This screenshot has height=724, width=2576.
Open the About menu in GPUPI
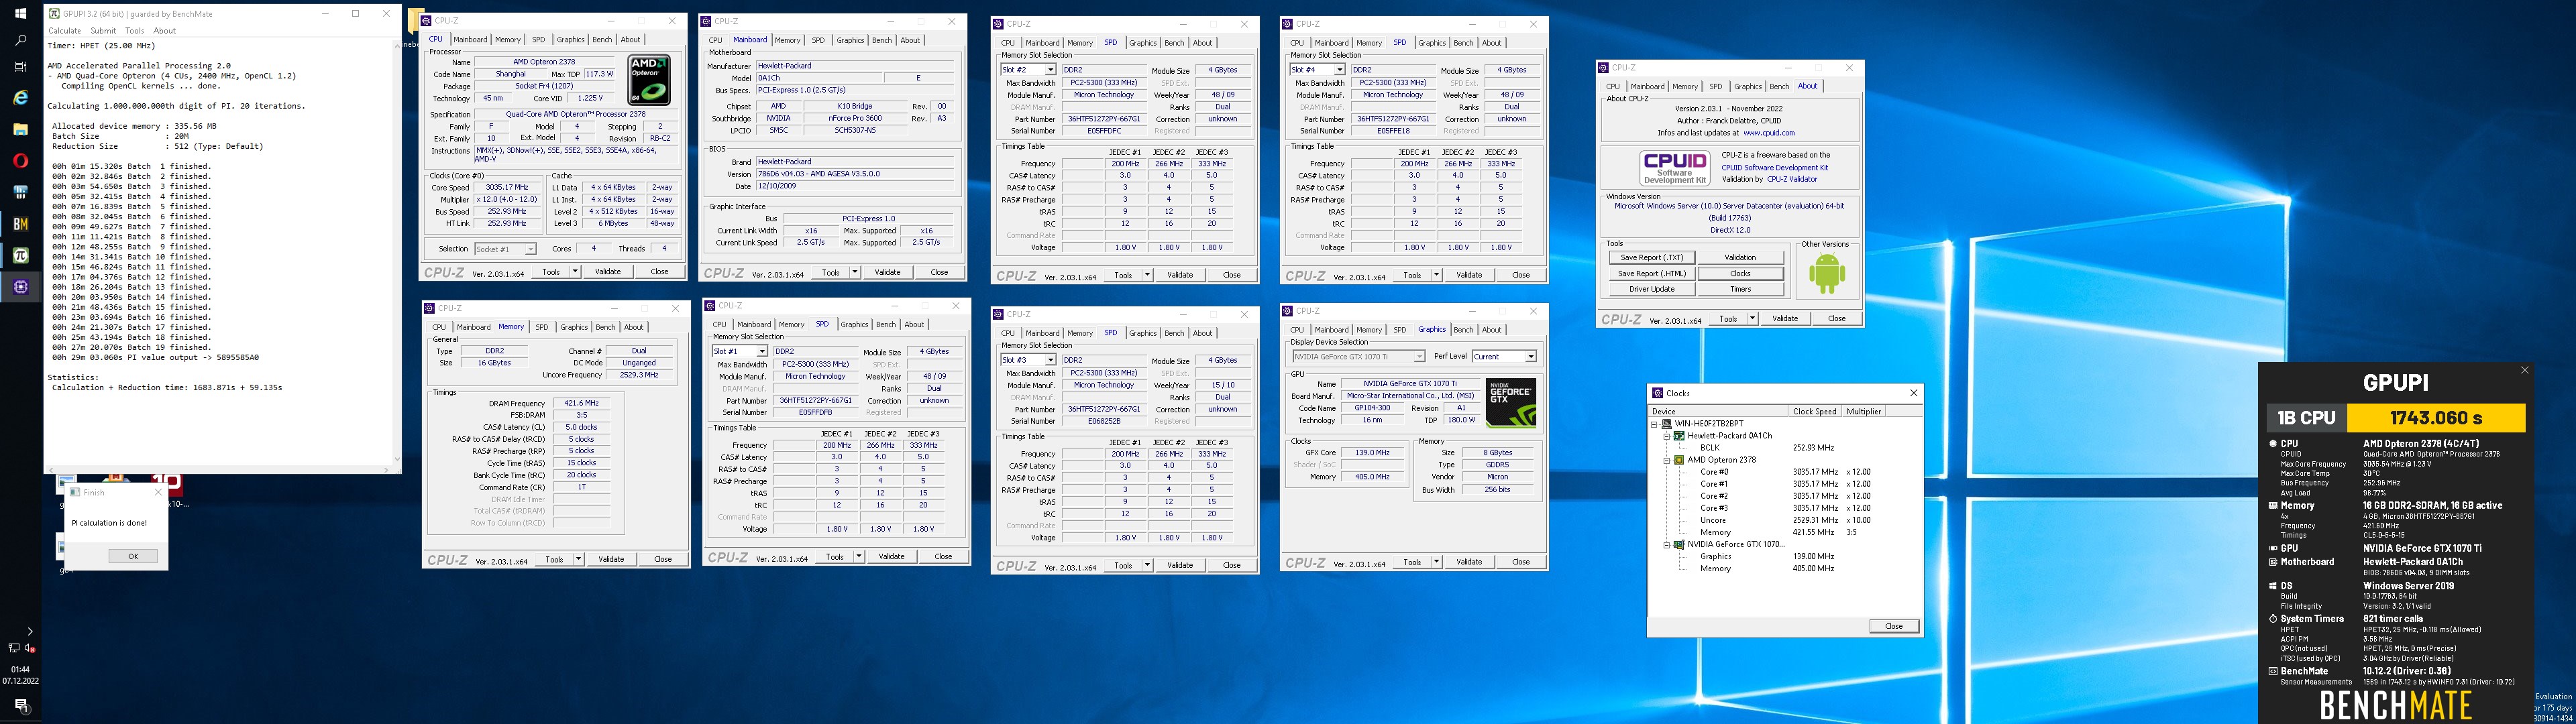(x=164, y=31)
